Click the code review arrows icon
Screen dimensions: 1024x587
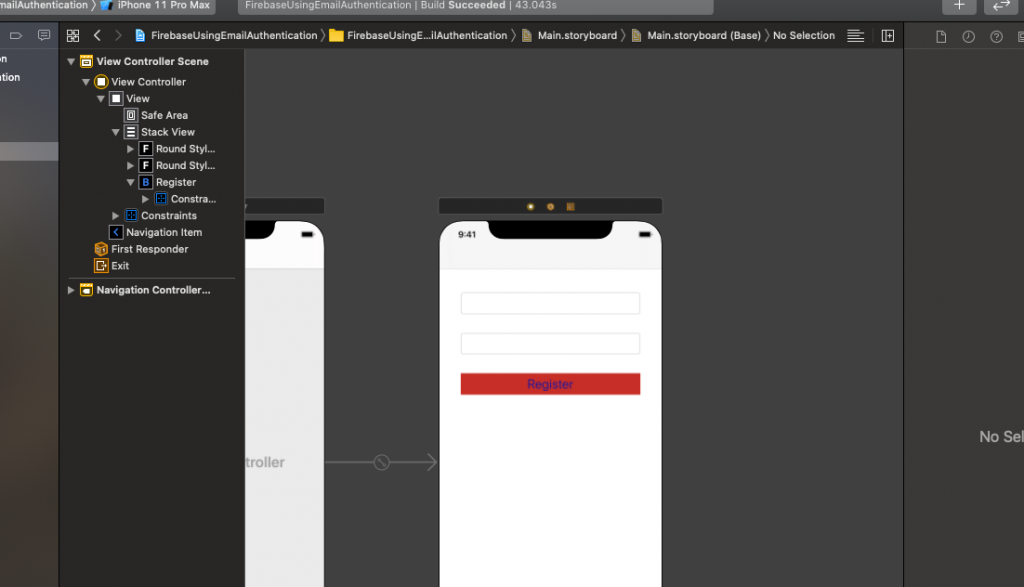[1000, 7]
